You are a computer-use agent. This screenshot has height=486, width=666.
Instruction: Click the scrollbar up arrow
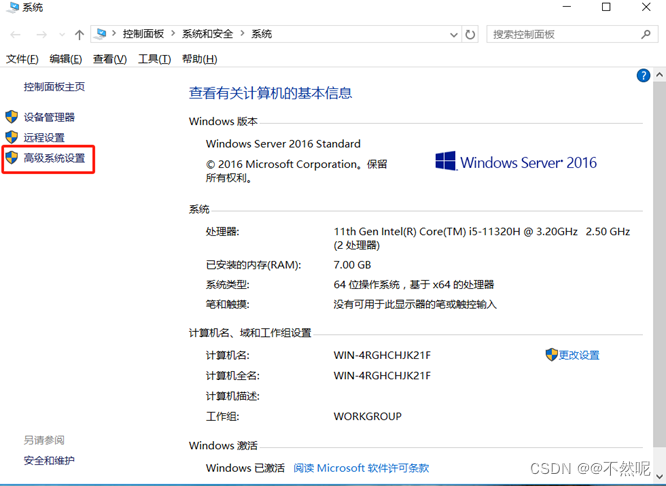click(x=659, y=75)
